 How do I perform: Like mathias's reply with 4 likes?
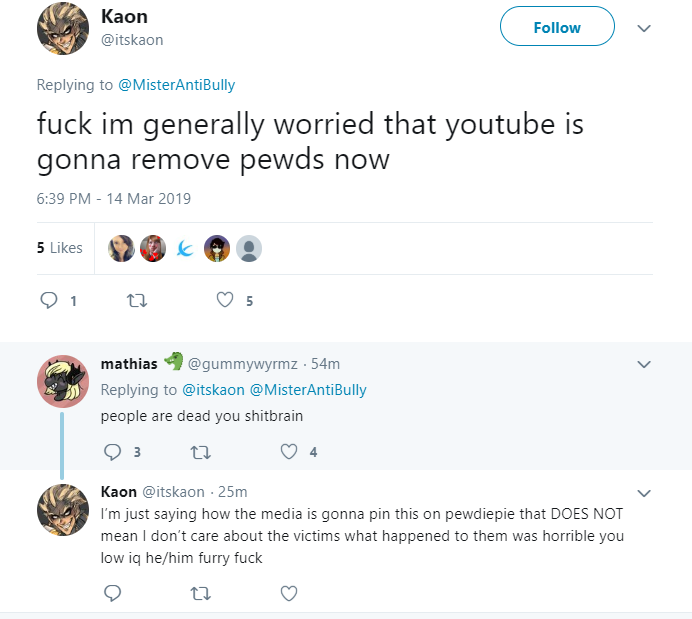pos(289,451)
